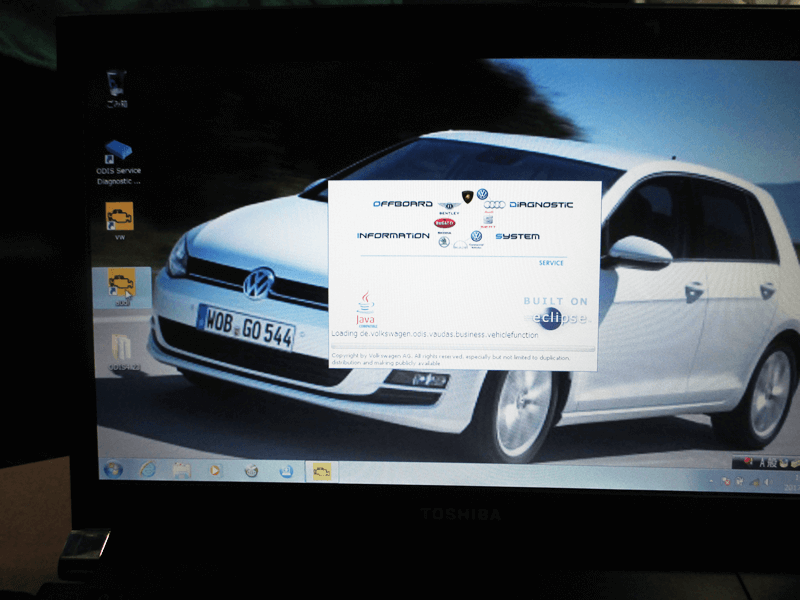The width and height of the screenshot is (800, 600).
Task: Open the volume speaker tray icon
Action: point(767,482)
